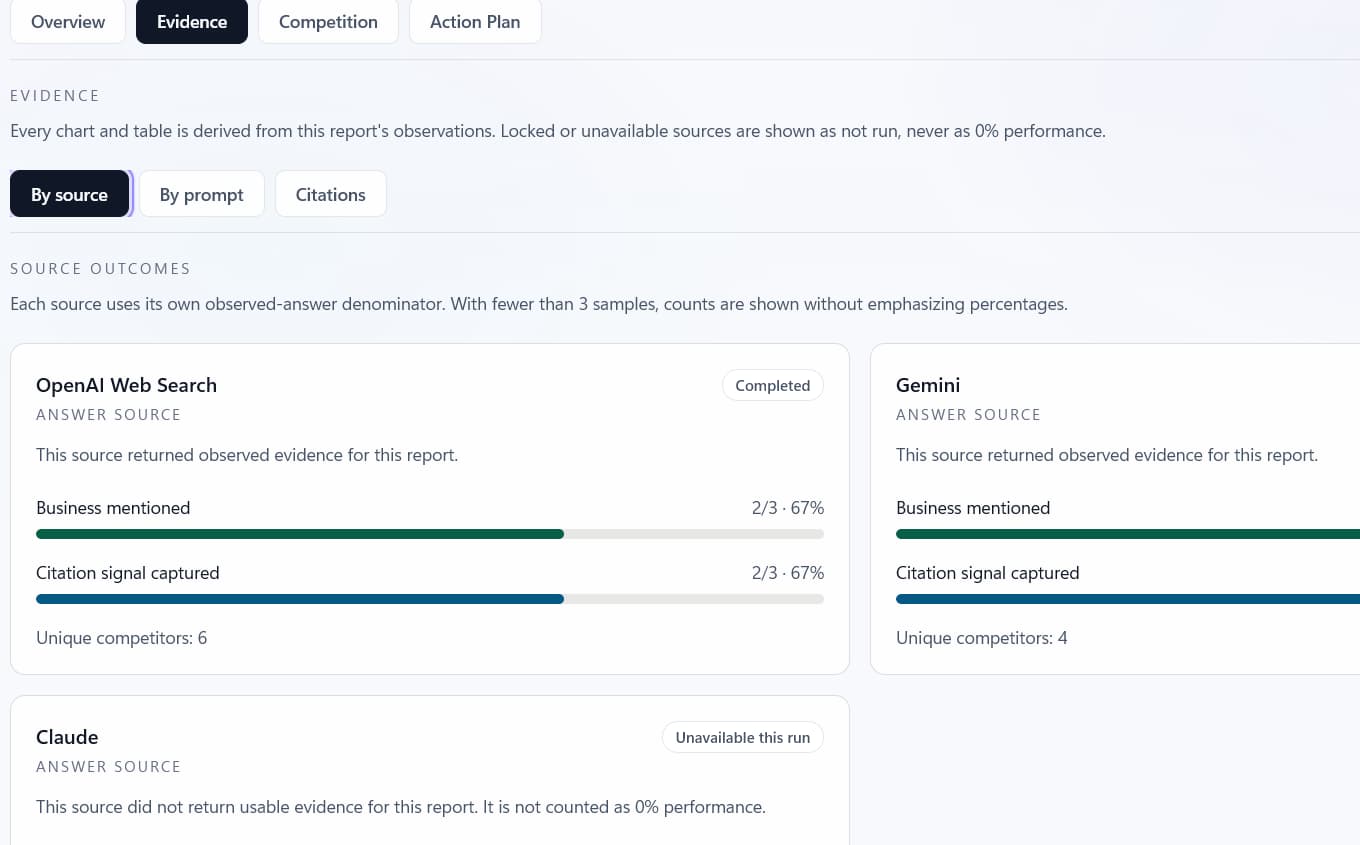Click the Gemini card title
The height and width of the screenshot is (845, 1360).
(928, 385)
